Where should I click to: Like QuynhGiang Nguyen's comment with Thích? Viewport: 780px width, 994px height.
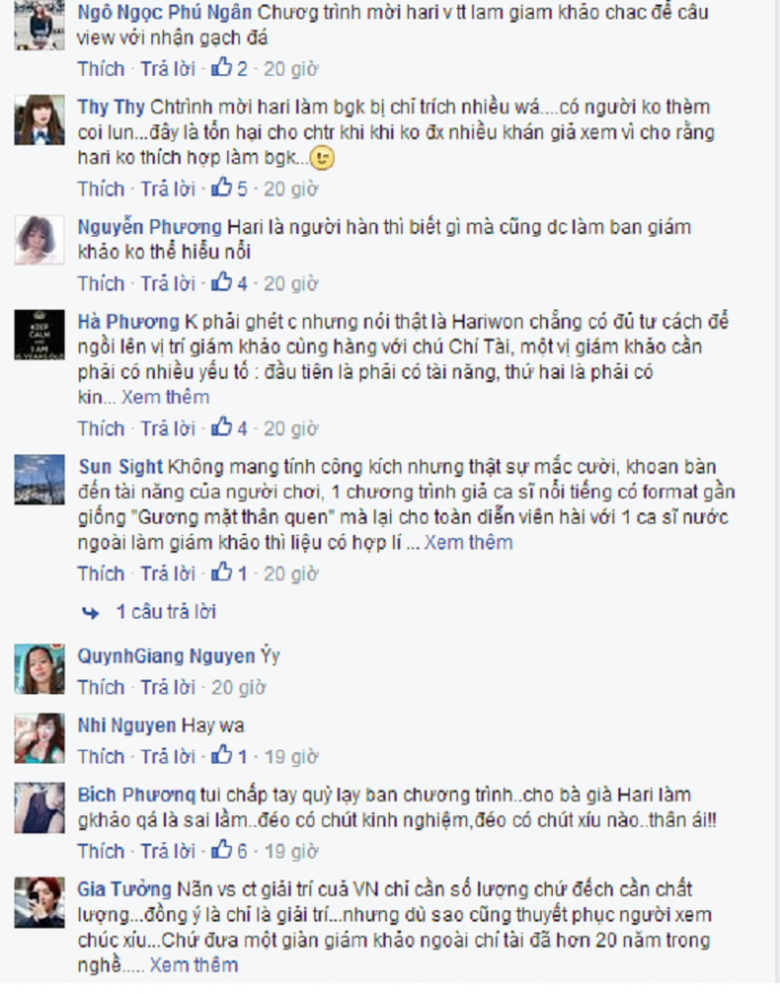point(101,687)
